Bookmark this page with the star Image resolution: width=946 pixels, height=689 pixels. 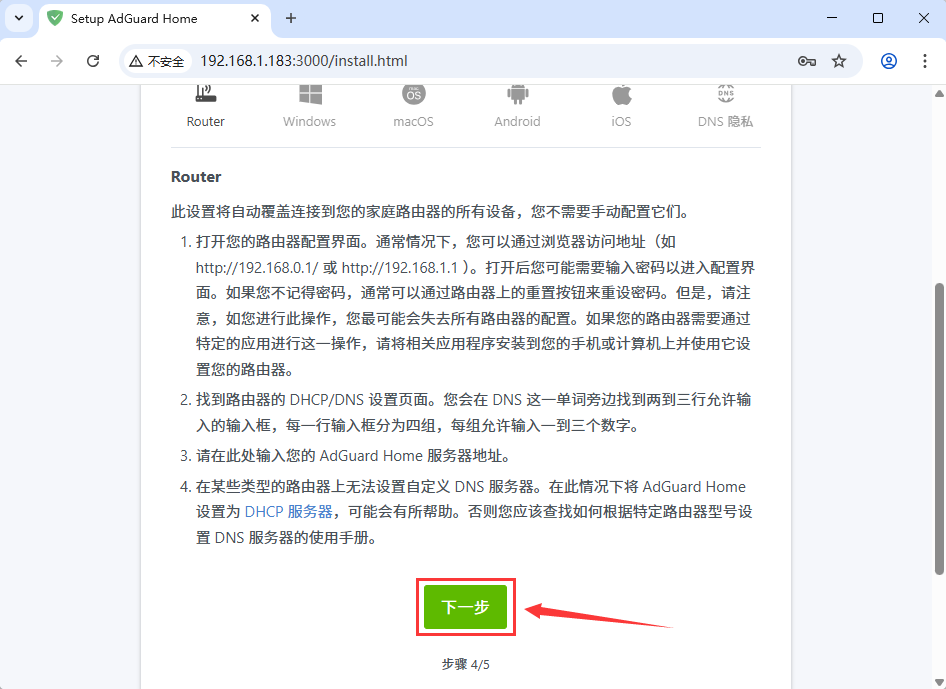(839, 61)
